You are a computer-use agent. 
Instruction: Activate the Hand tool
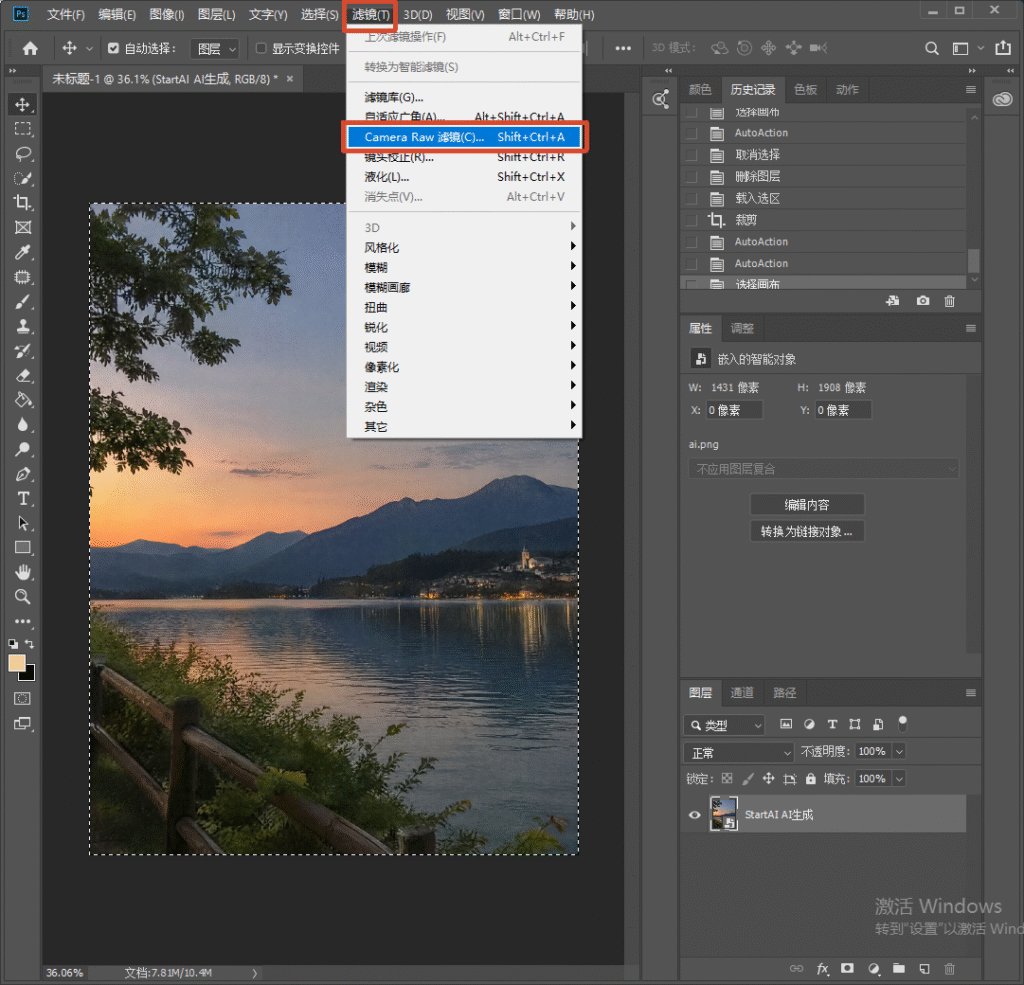(23, 573)
